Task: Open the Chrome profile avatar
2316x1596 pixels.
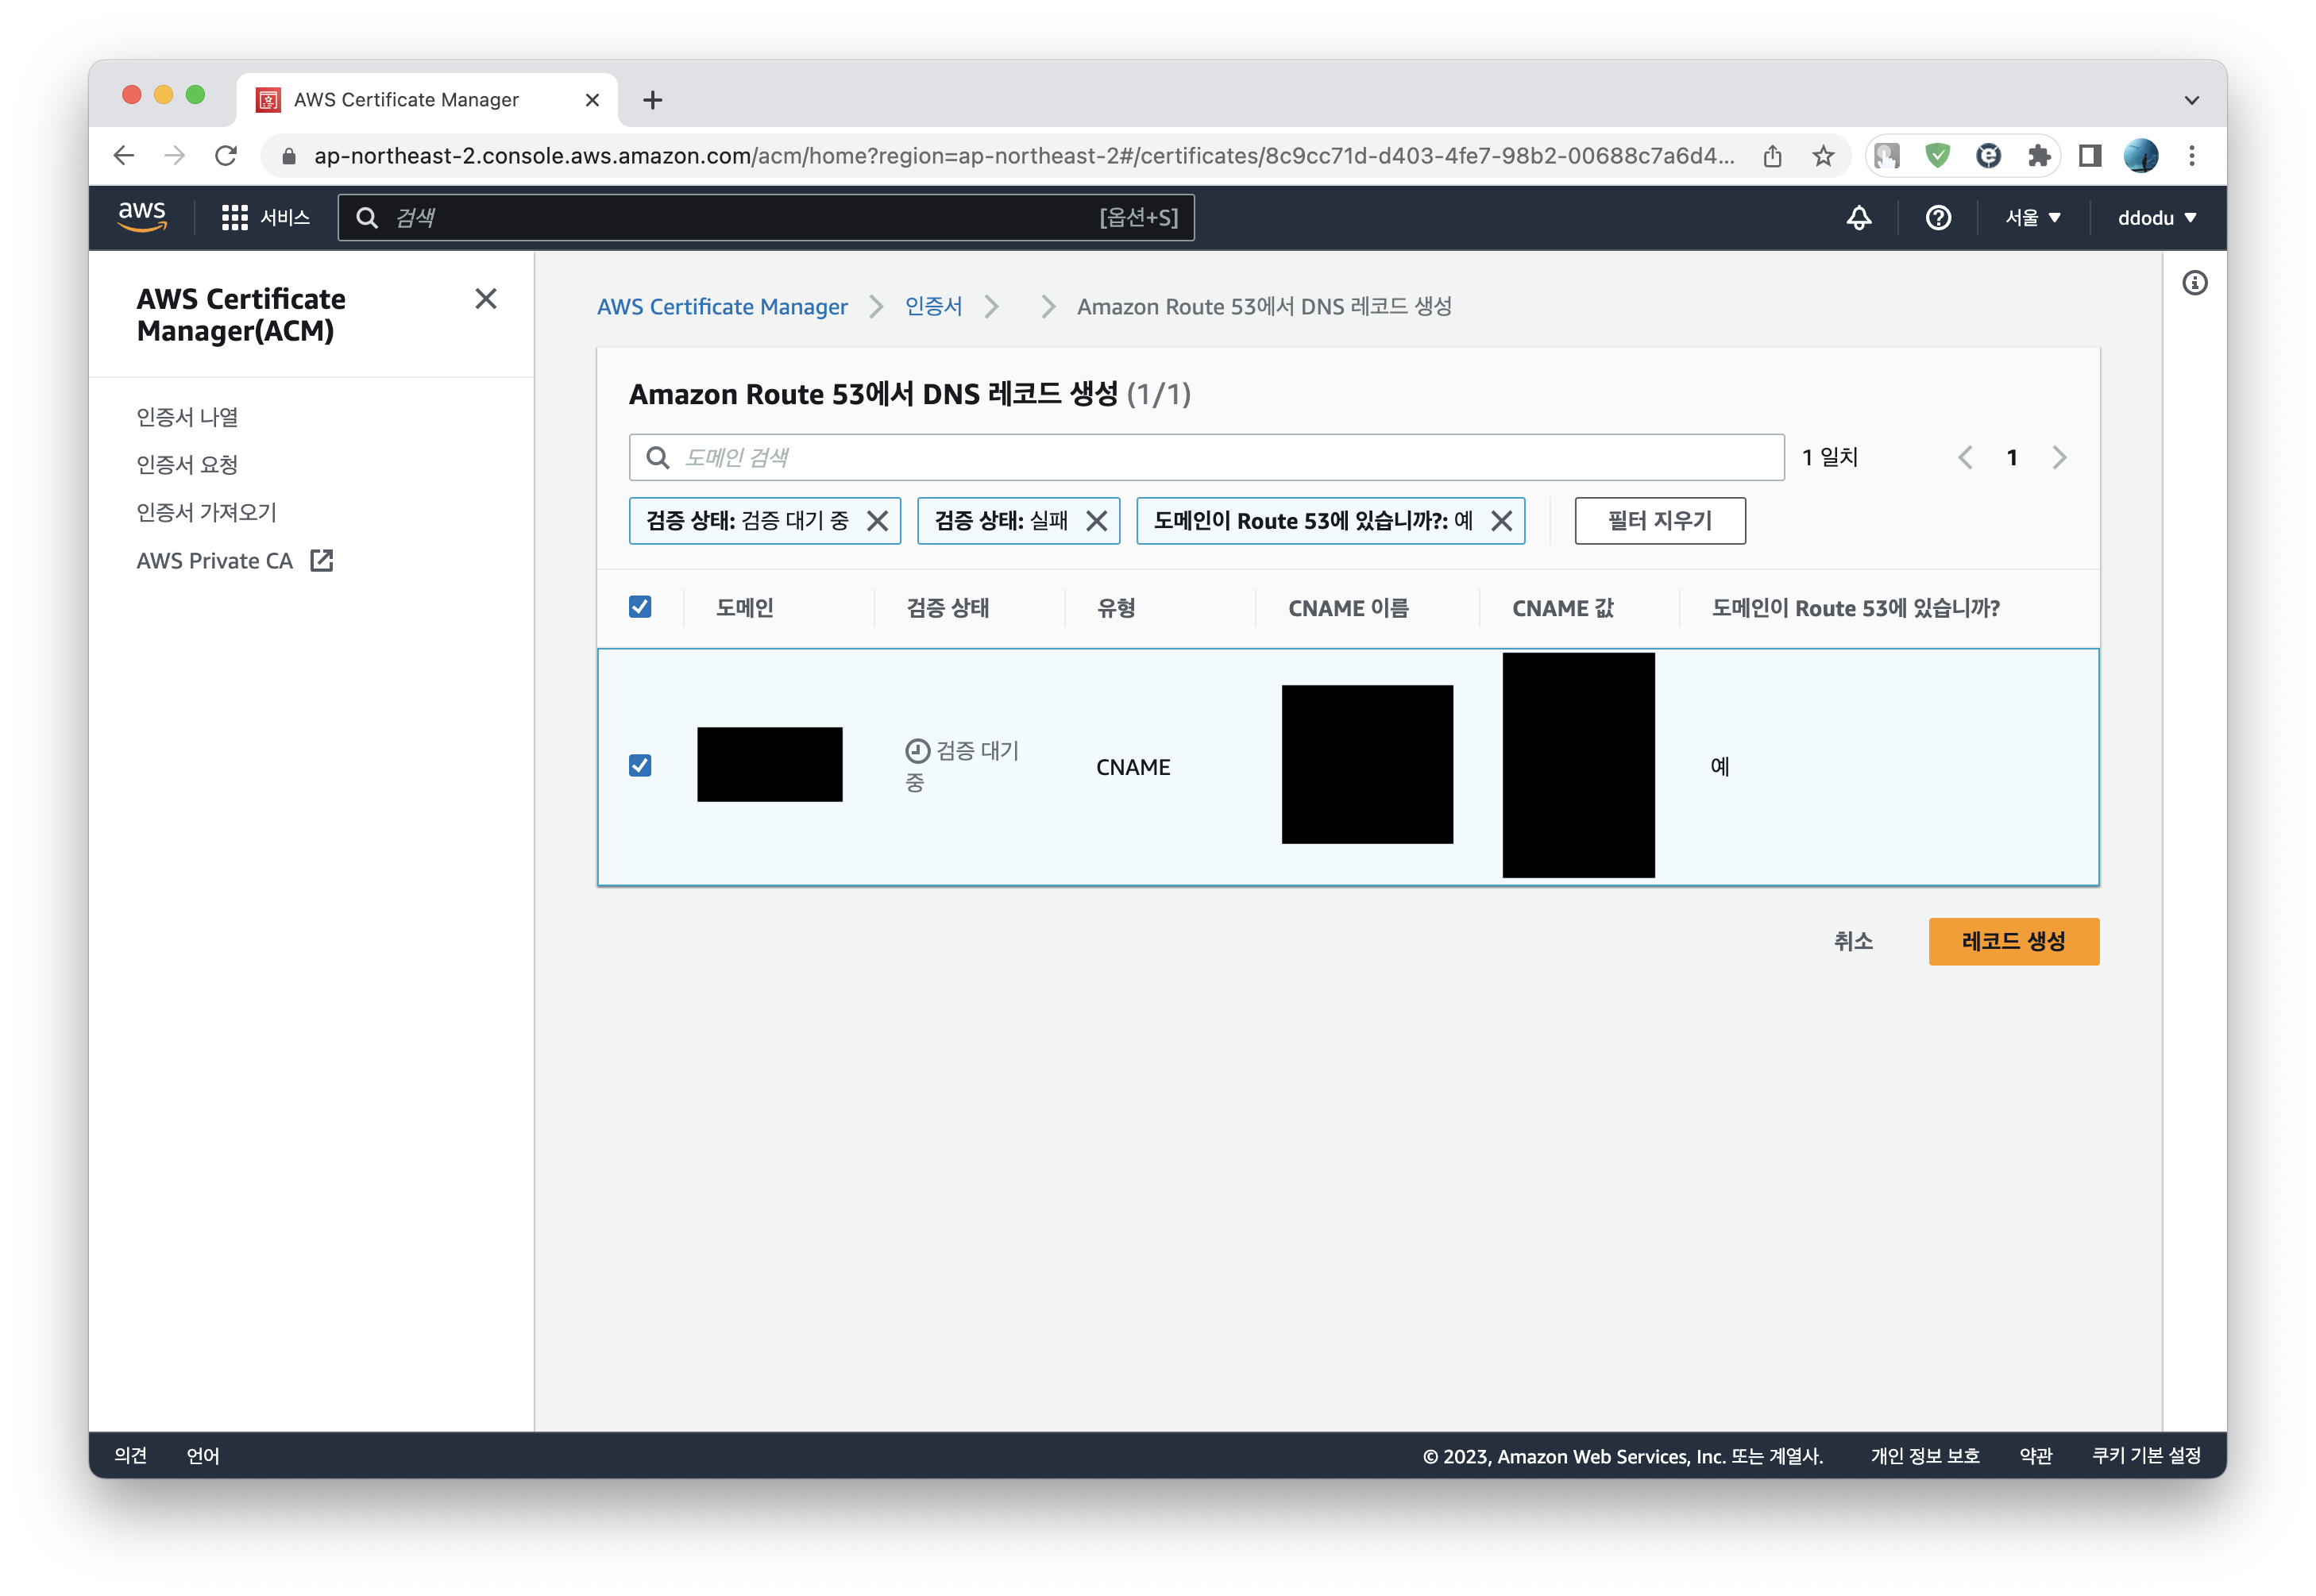Action: tap(2141, 155)
